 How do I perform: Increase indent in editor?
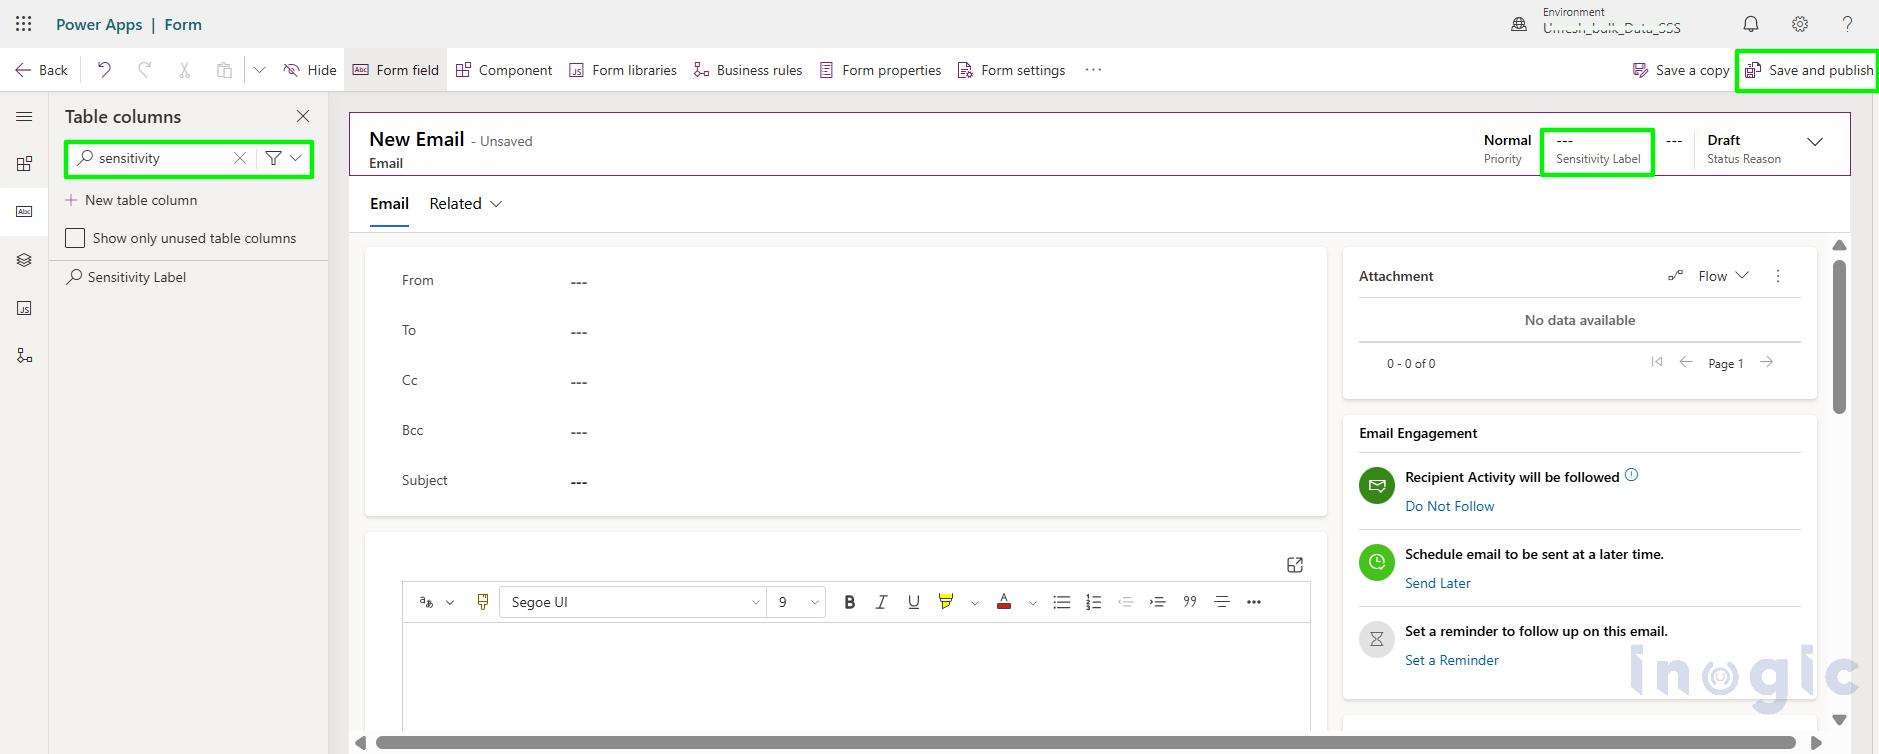(1157, 602)
